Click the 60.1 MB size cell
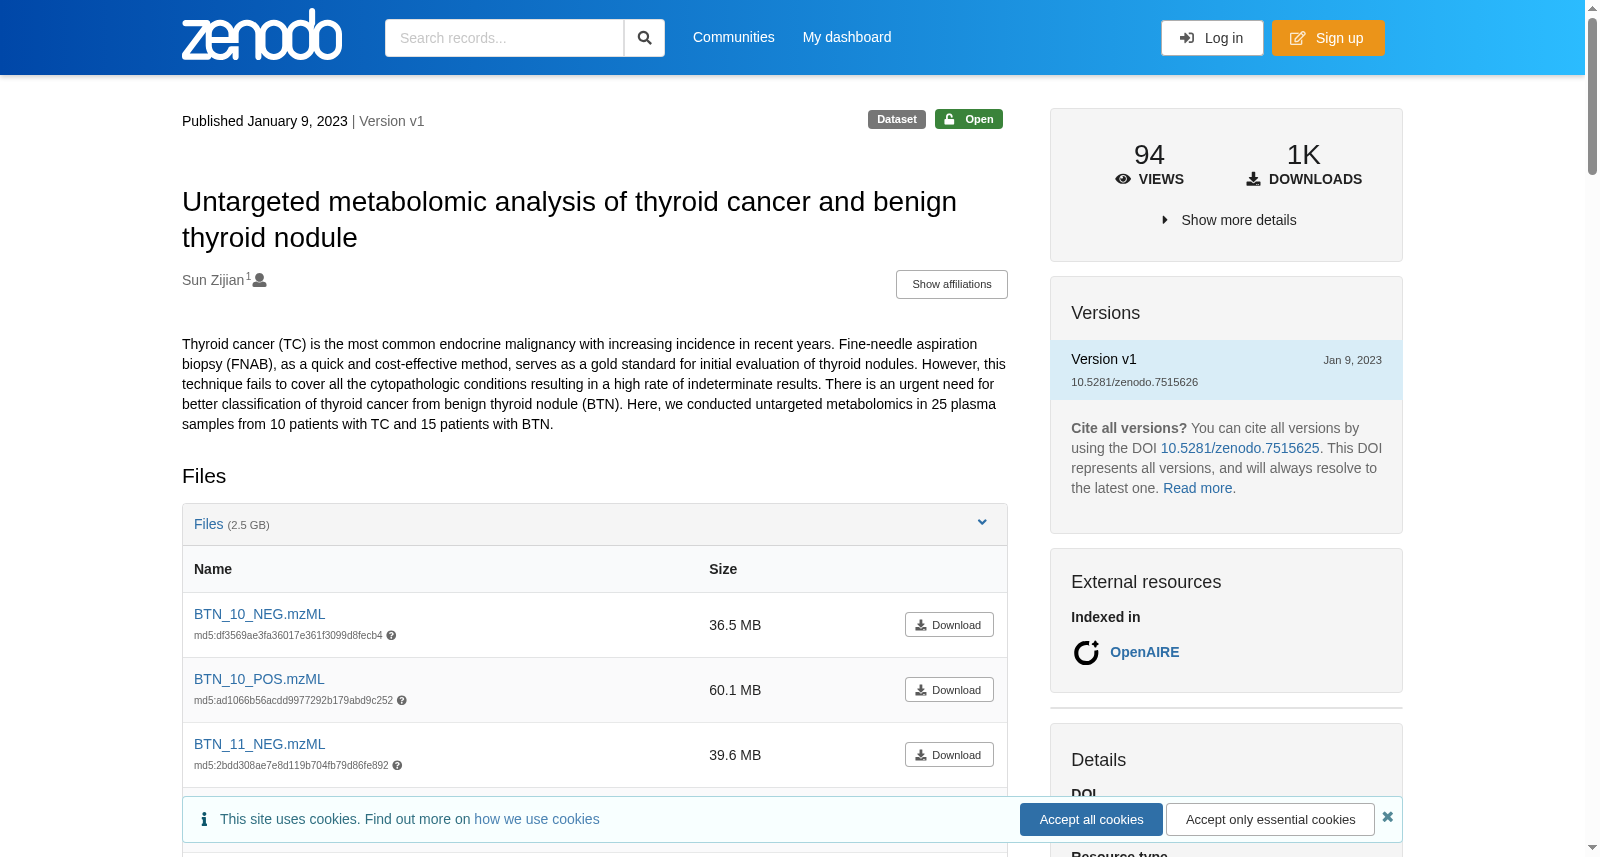 pyautogui.click(x=735, y=690)
